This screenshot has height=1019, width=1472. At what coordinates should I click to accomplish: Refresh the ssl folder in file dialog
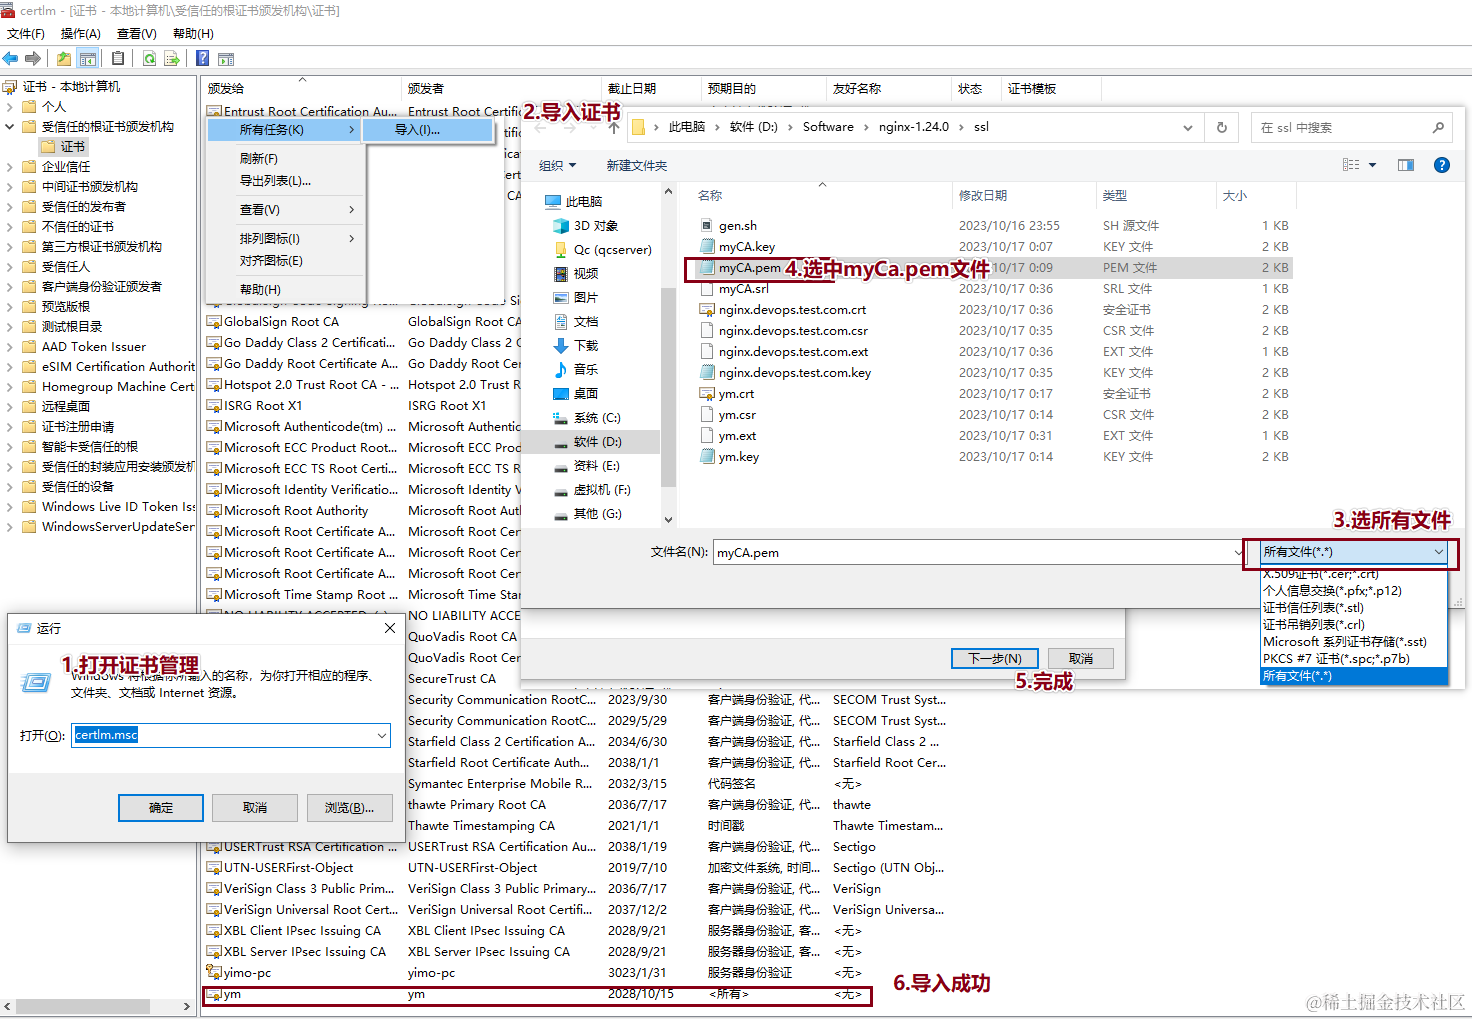[x=1221, y=128]
